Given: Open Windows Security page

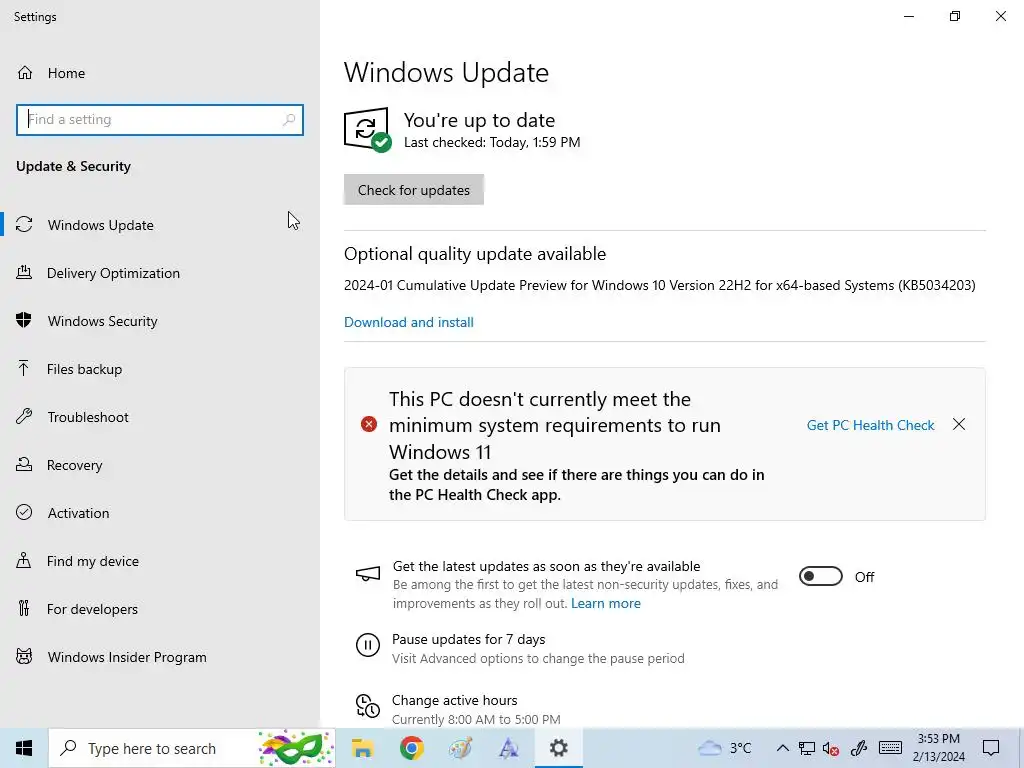Looking at the screenshot, I should [160, 321].
